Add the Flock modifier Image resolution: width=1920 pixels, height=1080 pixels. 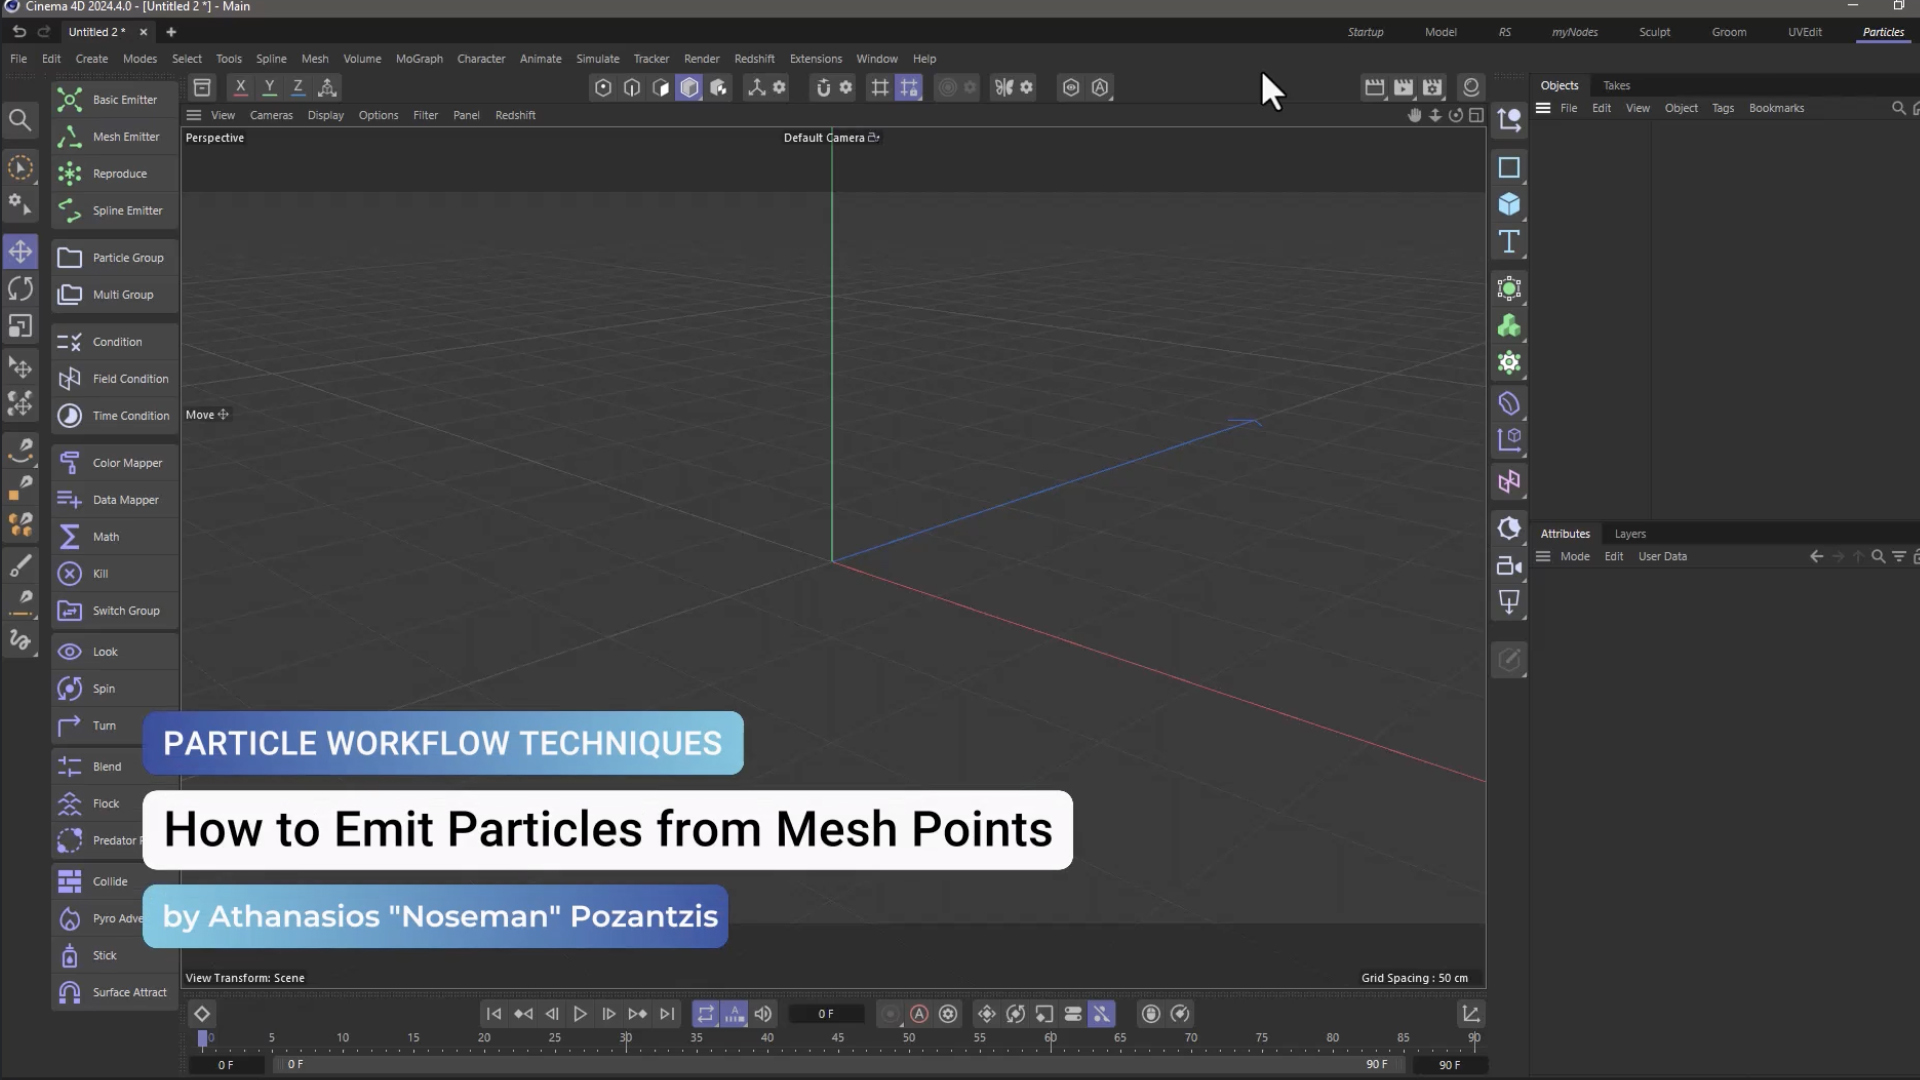coord(98,804)
